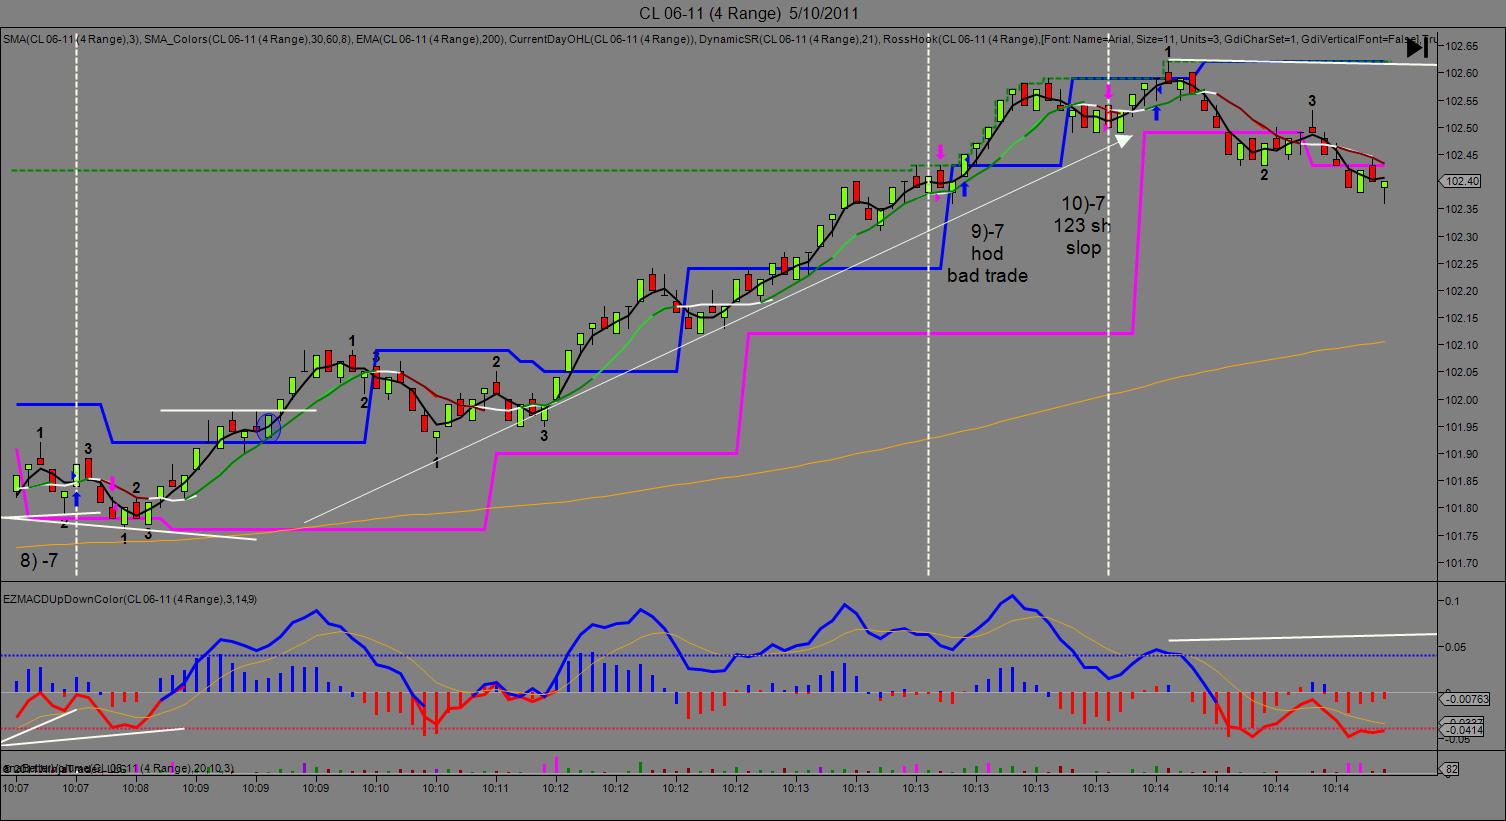Click the 102.15 price axis label
The height and width of the screenshot is (821, 1506).
[x=1462, y=318]
